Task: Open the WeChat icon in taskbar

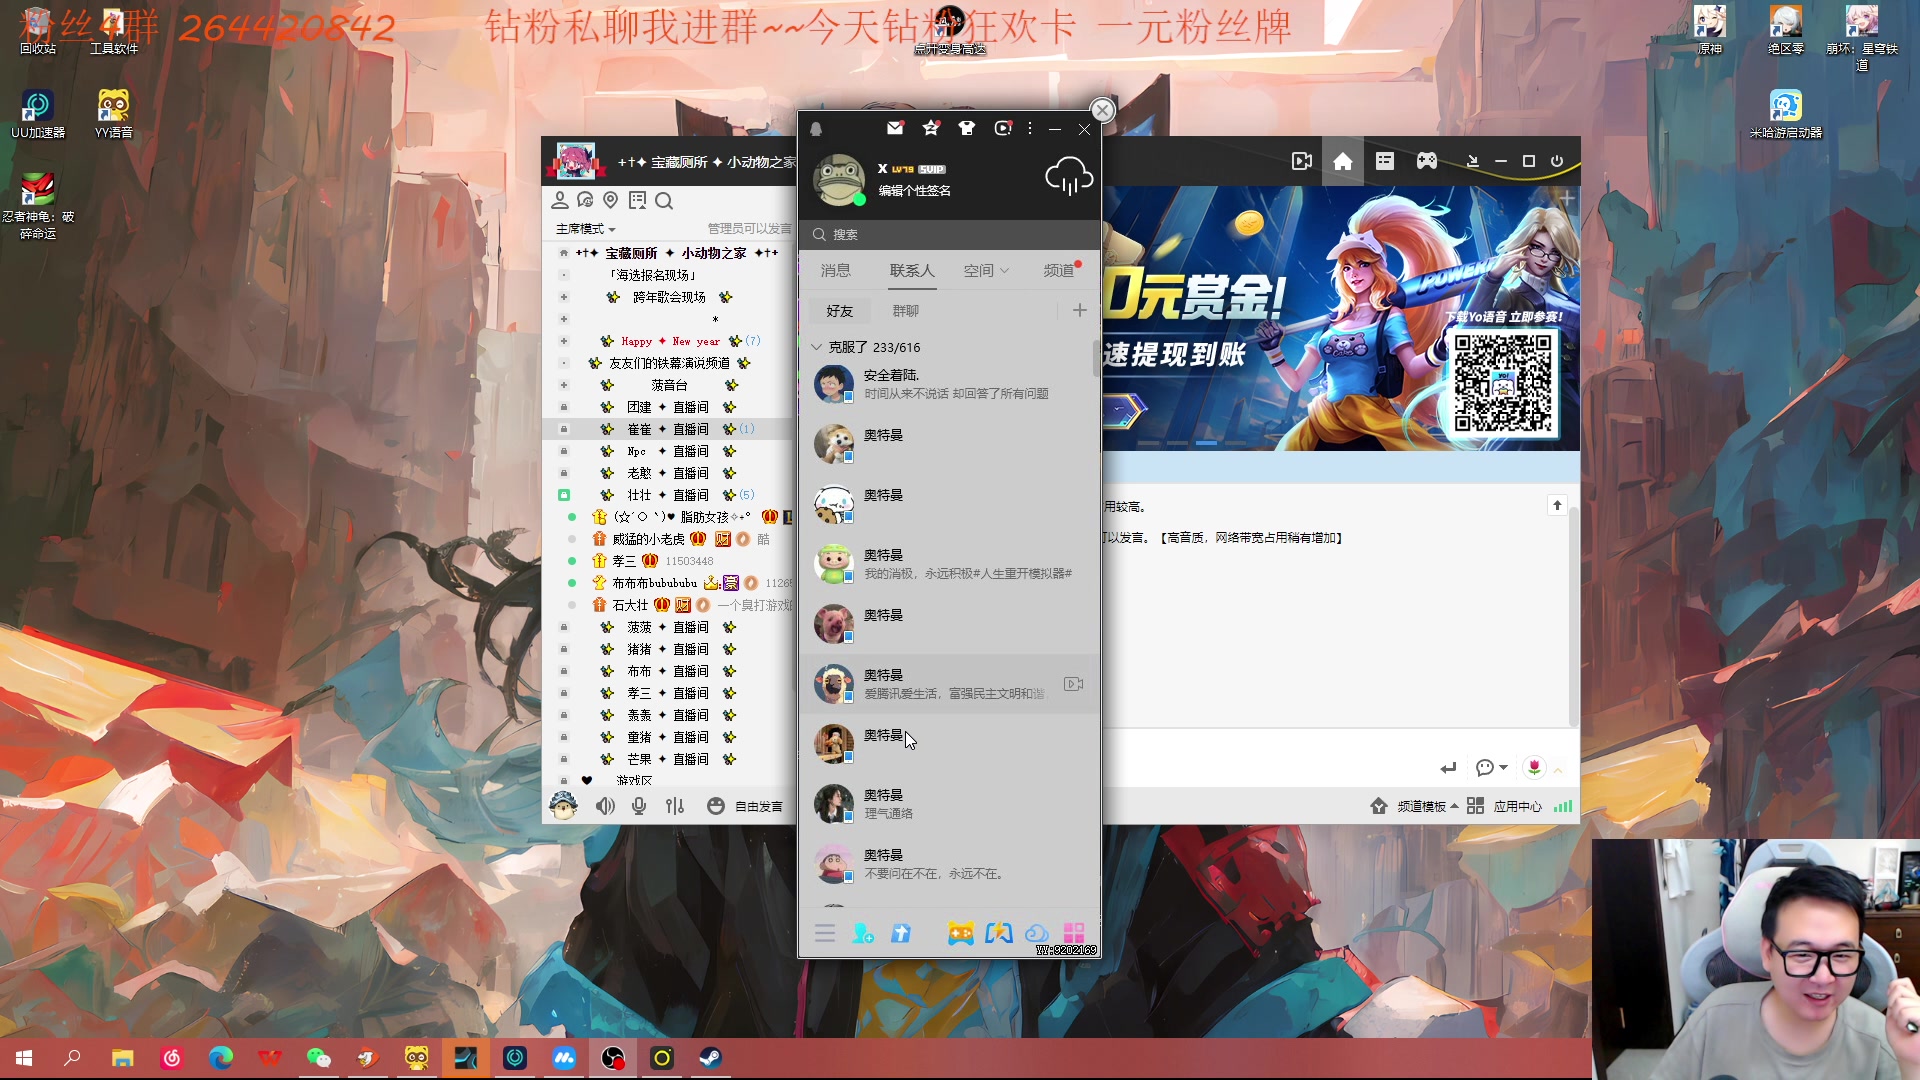Action: [318, 1058]
